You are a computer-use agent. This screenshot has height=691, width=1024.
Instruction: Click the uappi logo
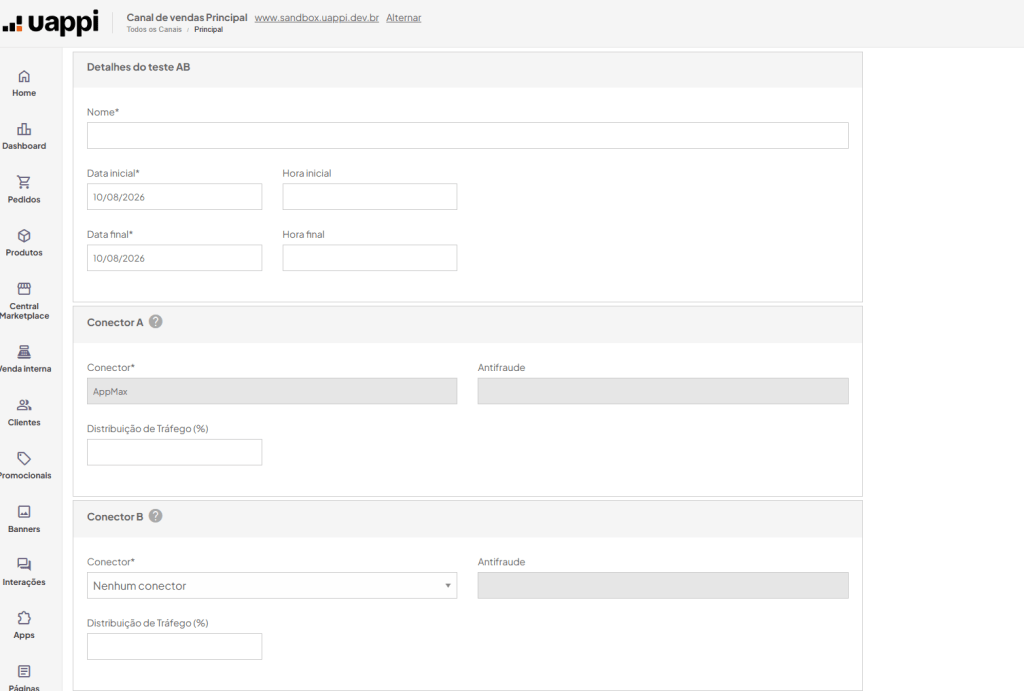pyautogui.click(x=50, y=23)
